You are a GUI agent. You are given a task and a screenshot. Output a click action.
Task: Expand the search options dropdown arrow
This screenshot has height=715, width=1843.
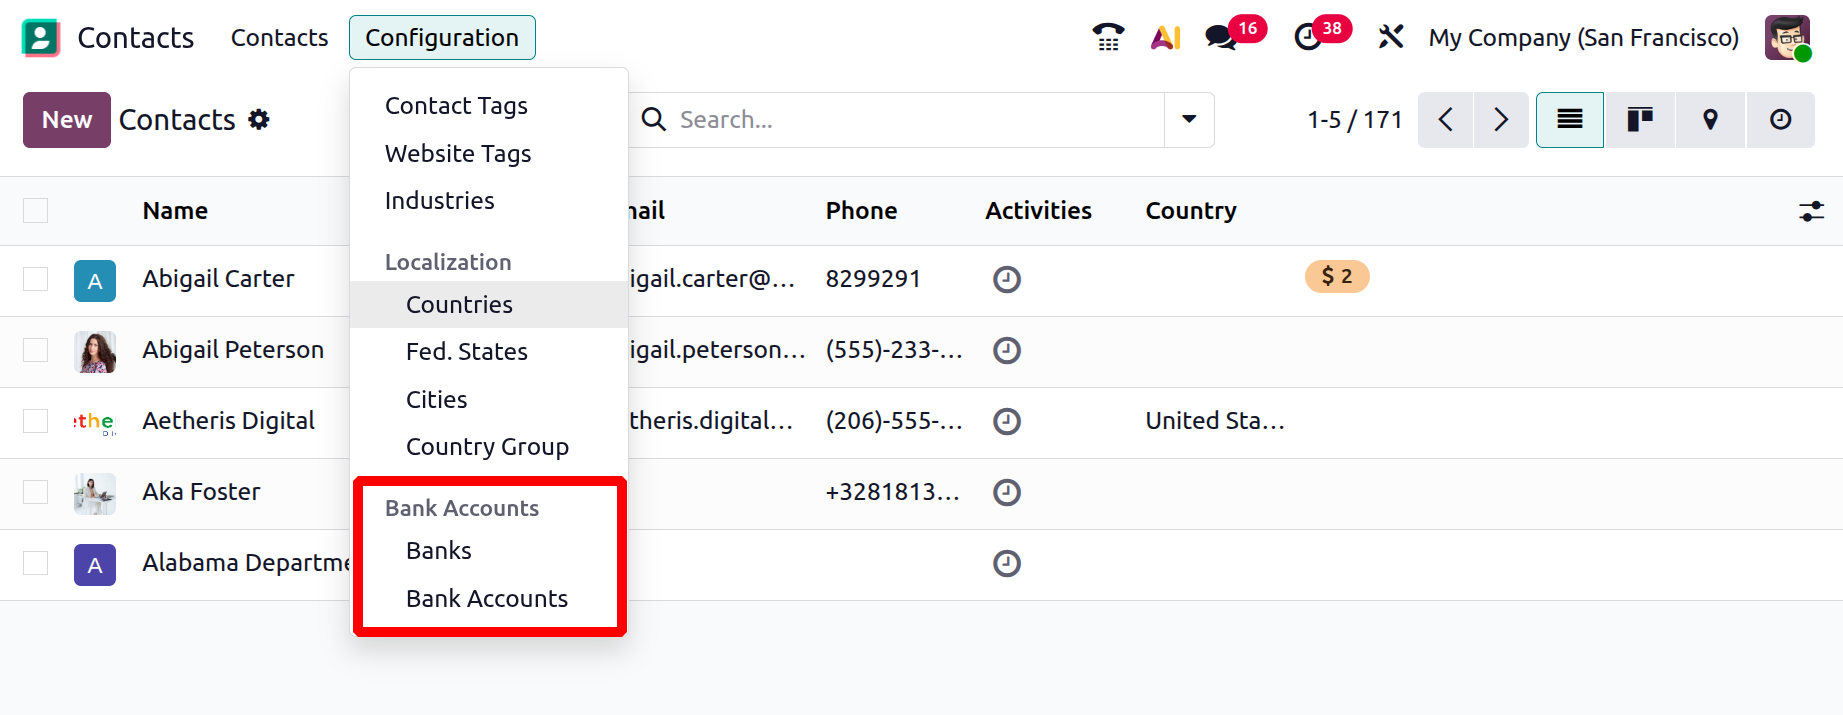[x=1189, y=120]
